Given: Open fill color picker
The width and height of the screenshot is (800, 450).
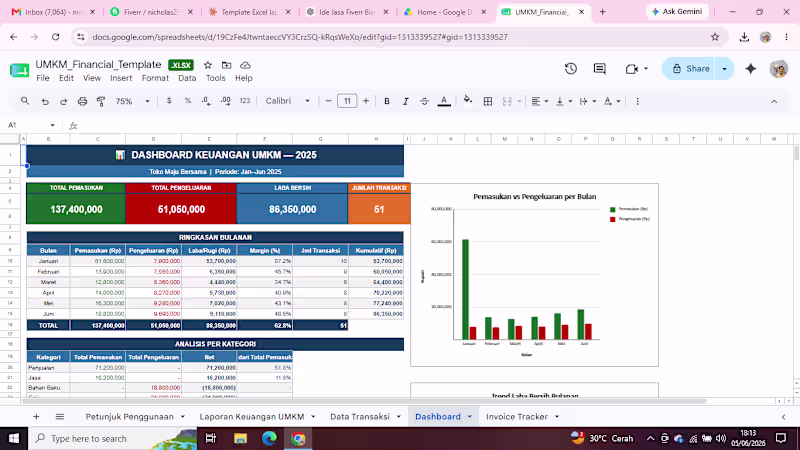Looking at the screenshot, I should click(x=467, y=101).
